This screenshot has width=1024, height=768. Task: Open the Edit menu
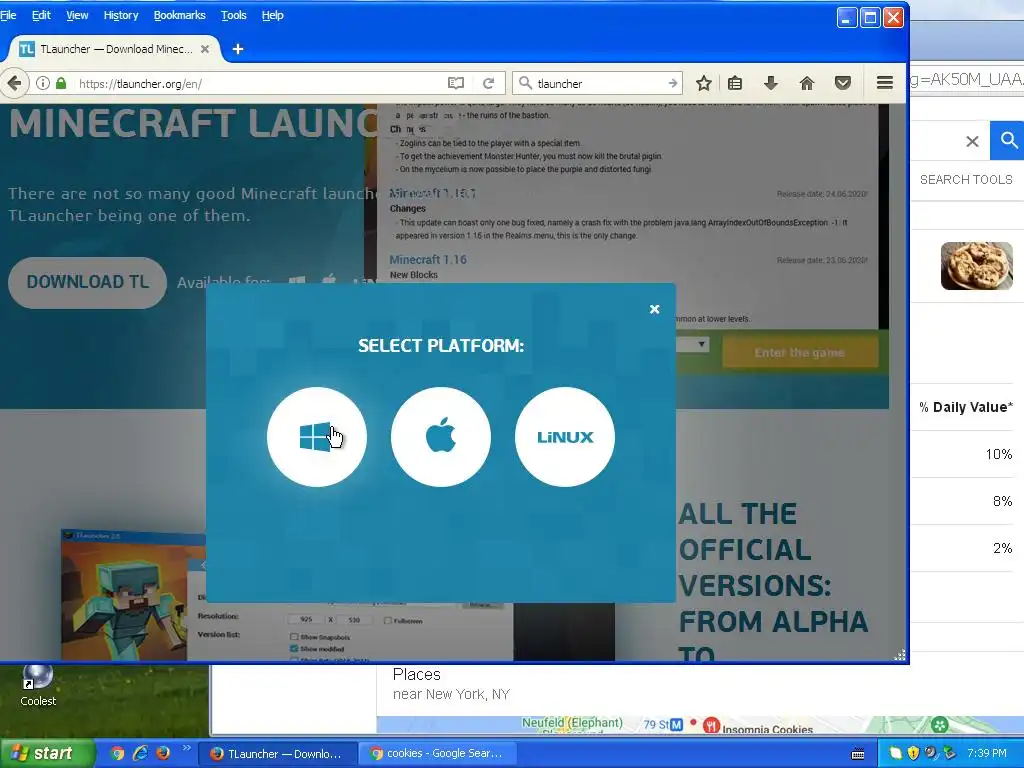tap(41, 15)
